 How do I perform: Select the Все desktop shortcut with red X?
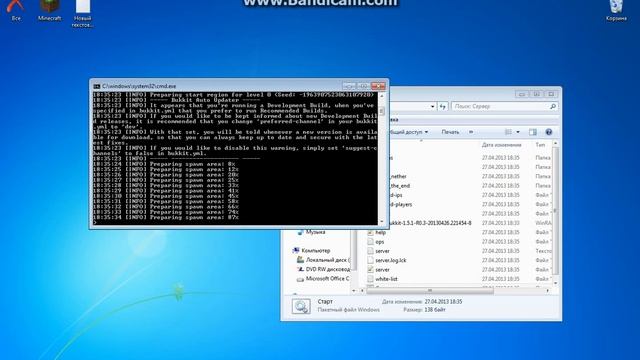pyautogui.click(x=16, y=10)
